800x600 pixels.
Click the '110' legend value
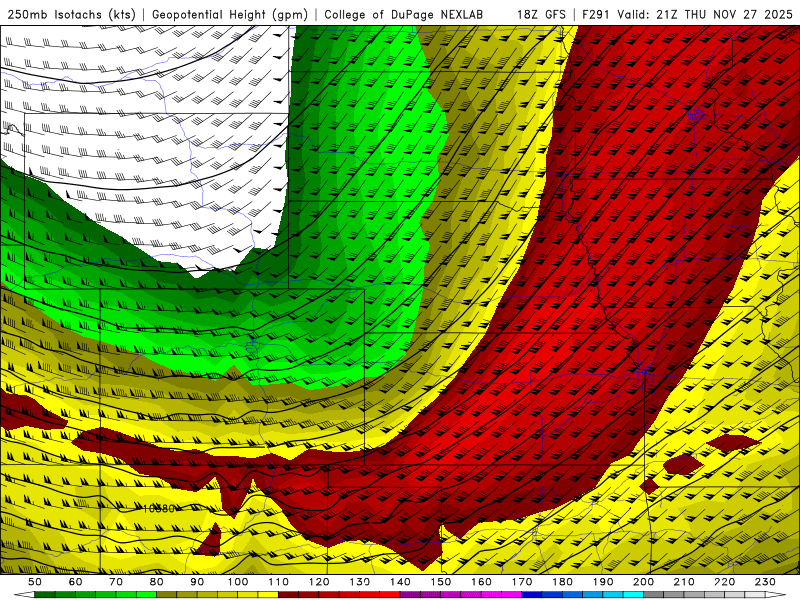pyautogui.click(x=279, y=582)
